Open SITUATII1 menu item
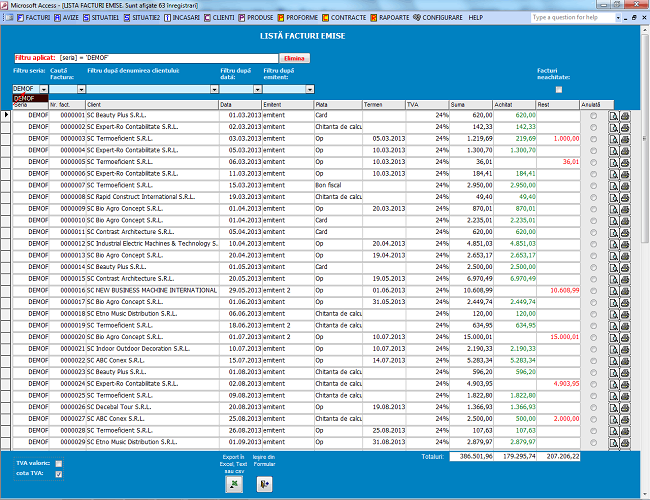This screenshot has height=500, width=650. click(101, 18)
